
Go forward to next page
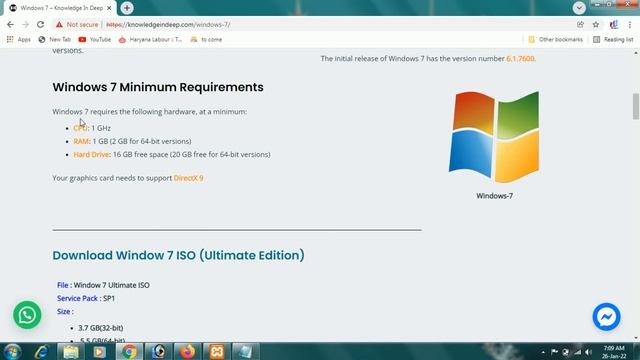coord(25,24)
